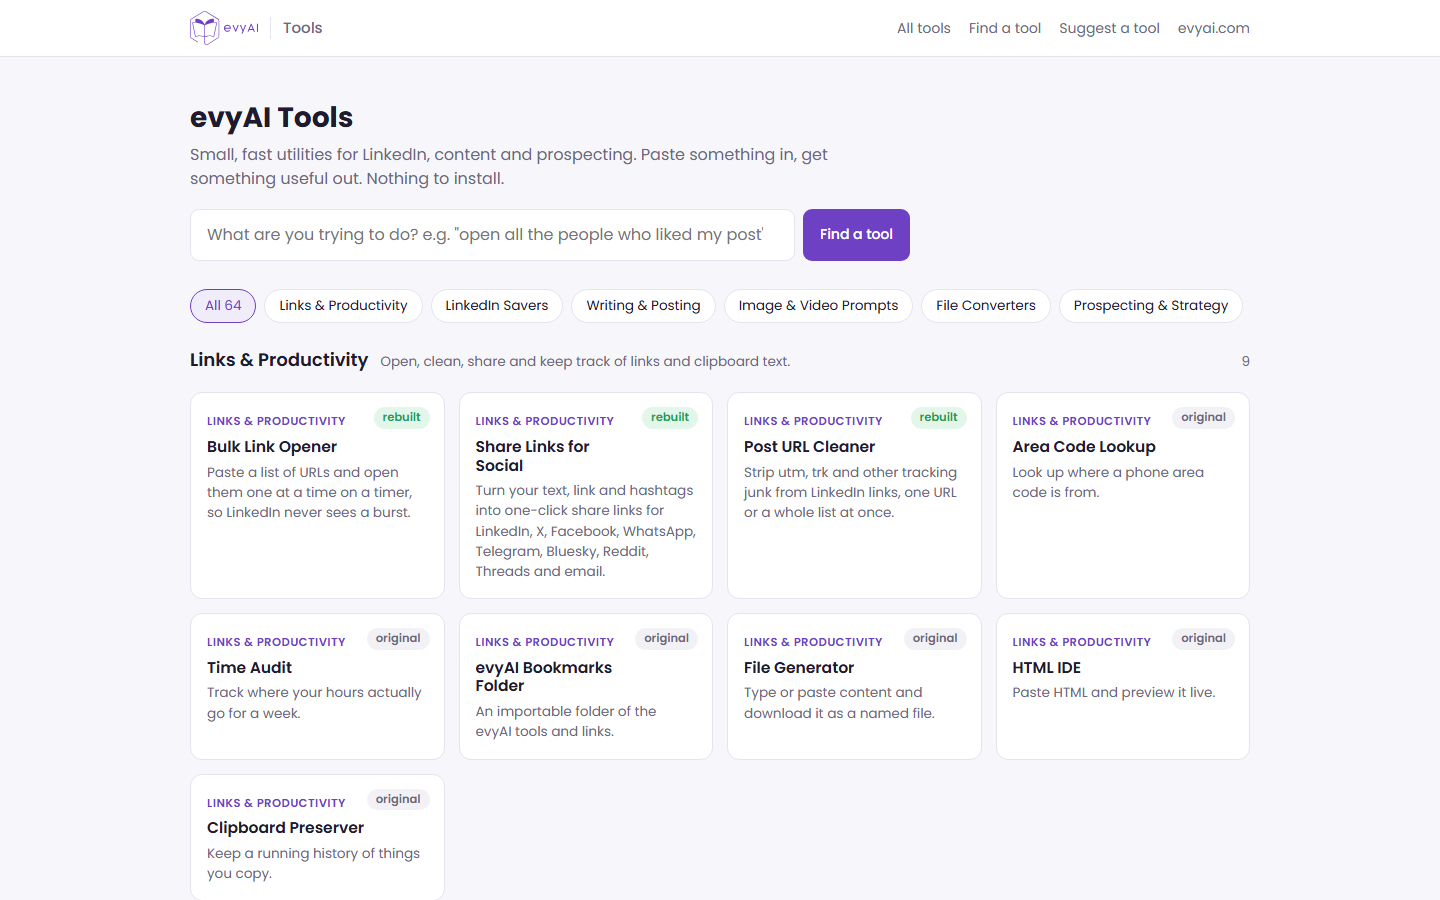This screenshot has height=900, width=1440.
Task: Click the original badge on HTML IDE
Action: (x=1203, y=639)
